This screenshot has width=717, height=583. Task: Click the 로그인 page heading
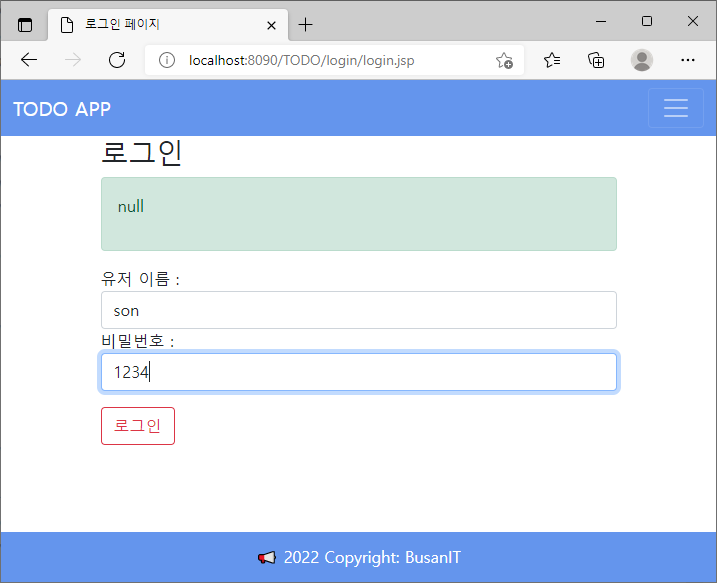[x=141, y=153]
